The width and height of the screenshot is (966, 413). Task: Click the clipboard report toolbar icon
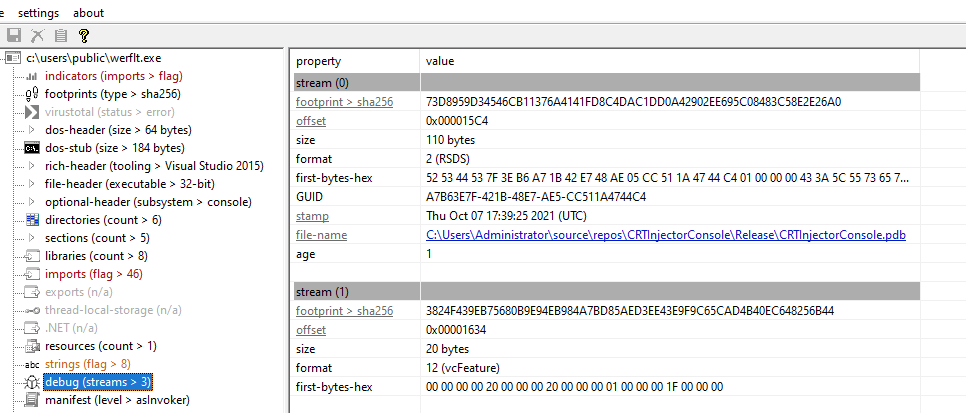click(60, 36)
